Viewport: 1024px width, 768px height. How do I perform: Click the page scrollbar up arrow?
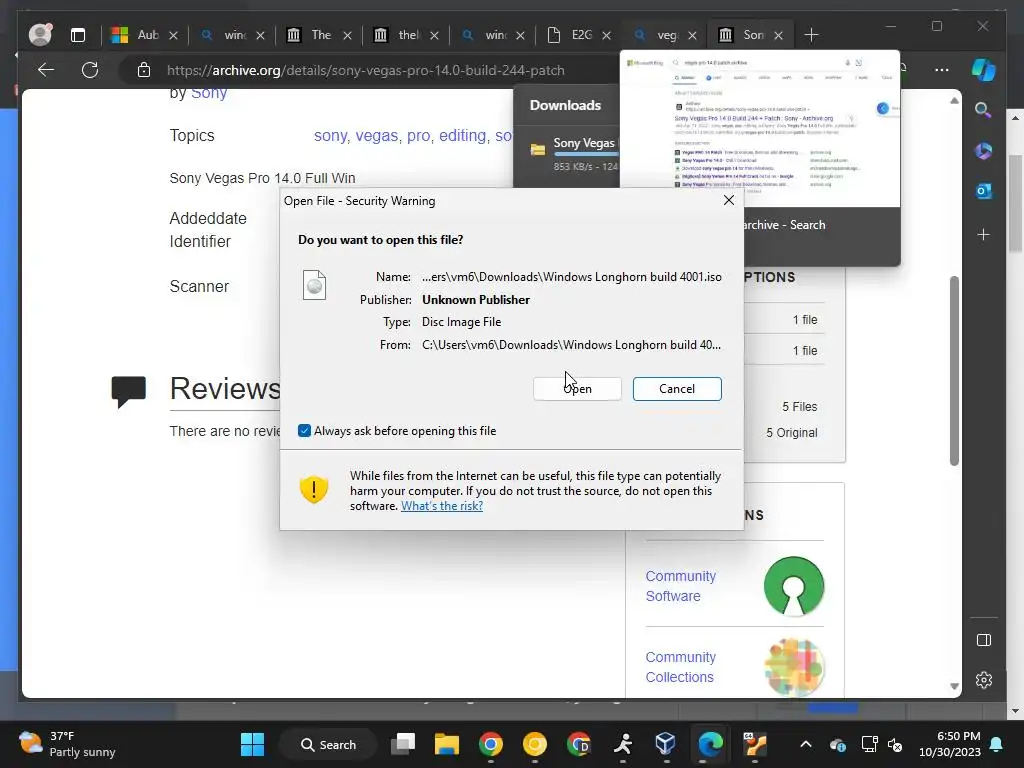pos(954,101)
